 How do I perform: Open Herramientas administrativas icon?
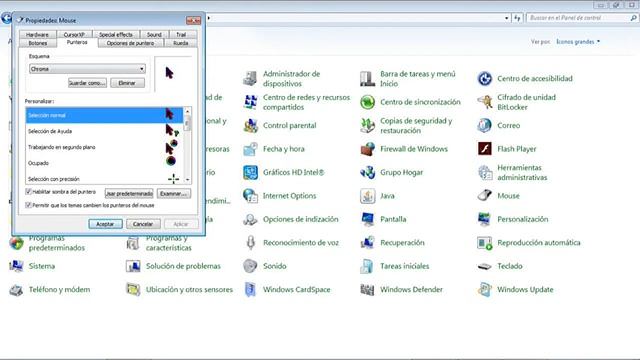coord(484,172)
